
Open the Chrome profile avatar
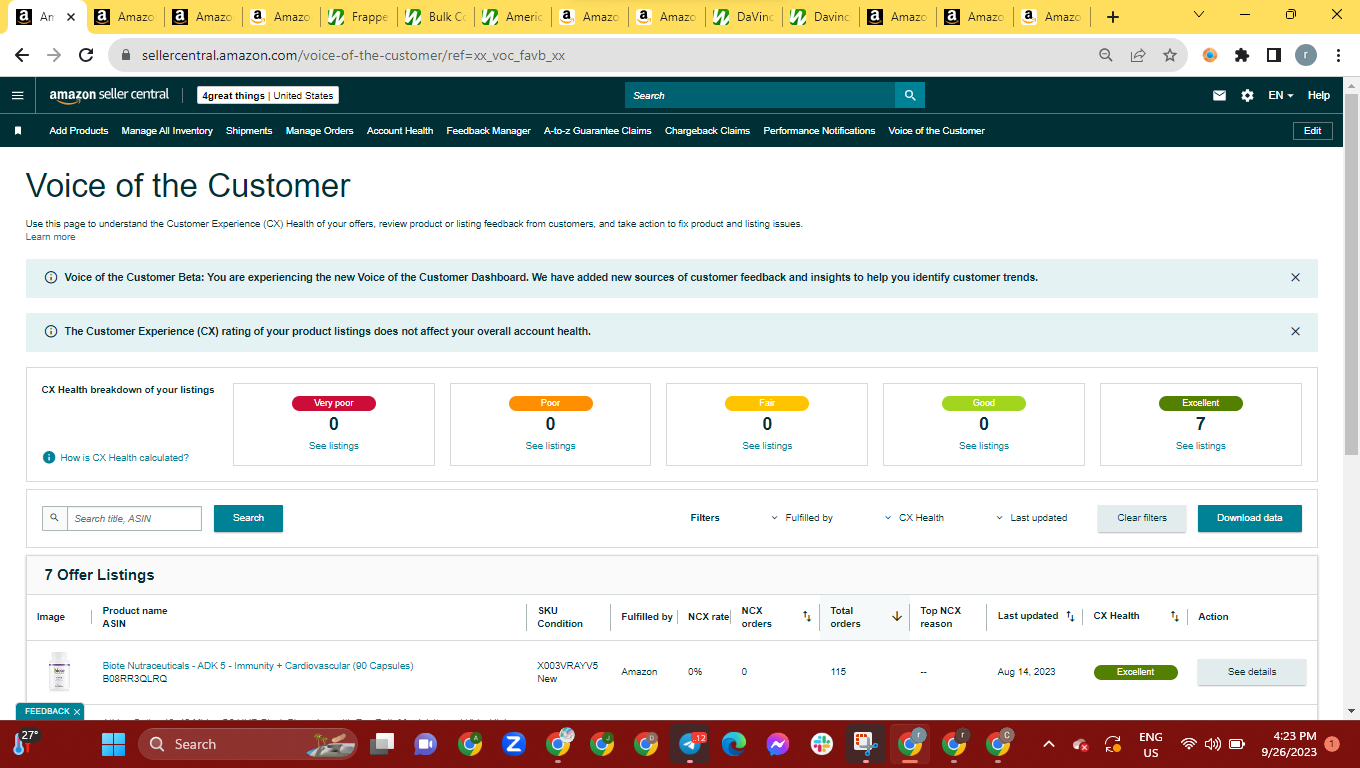[x=1305, y=56]
